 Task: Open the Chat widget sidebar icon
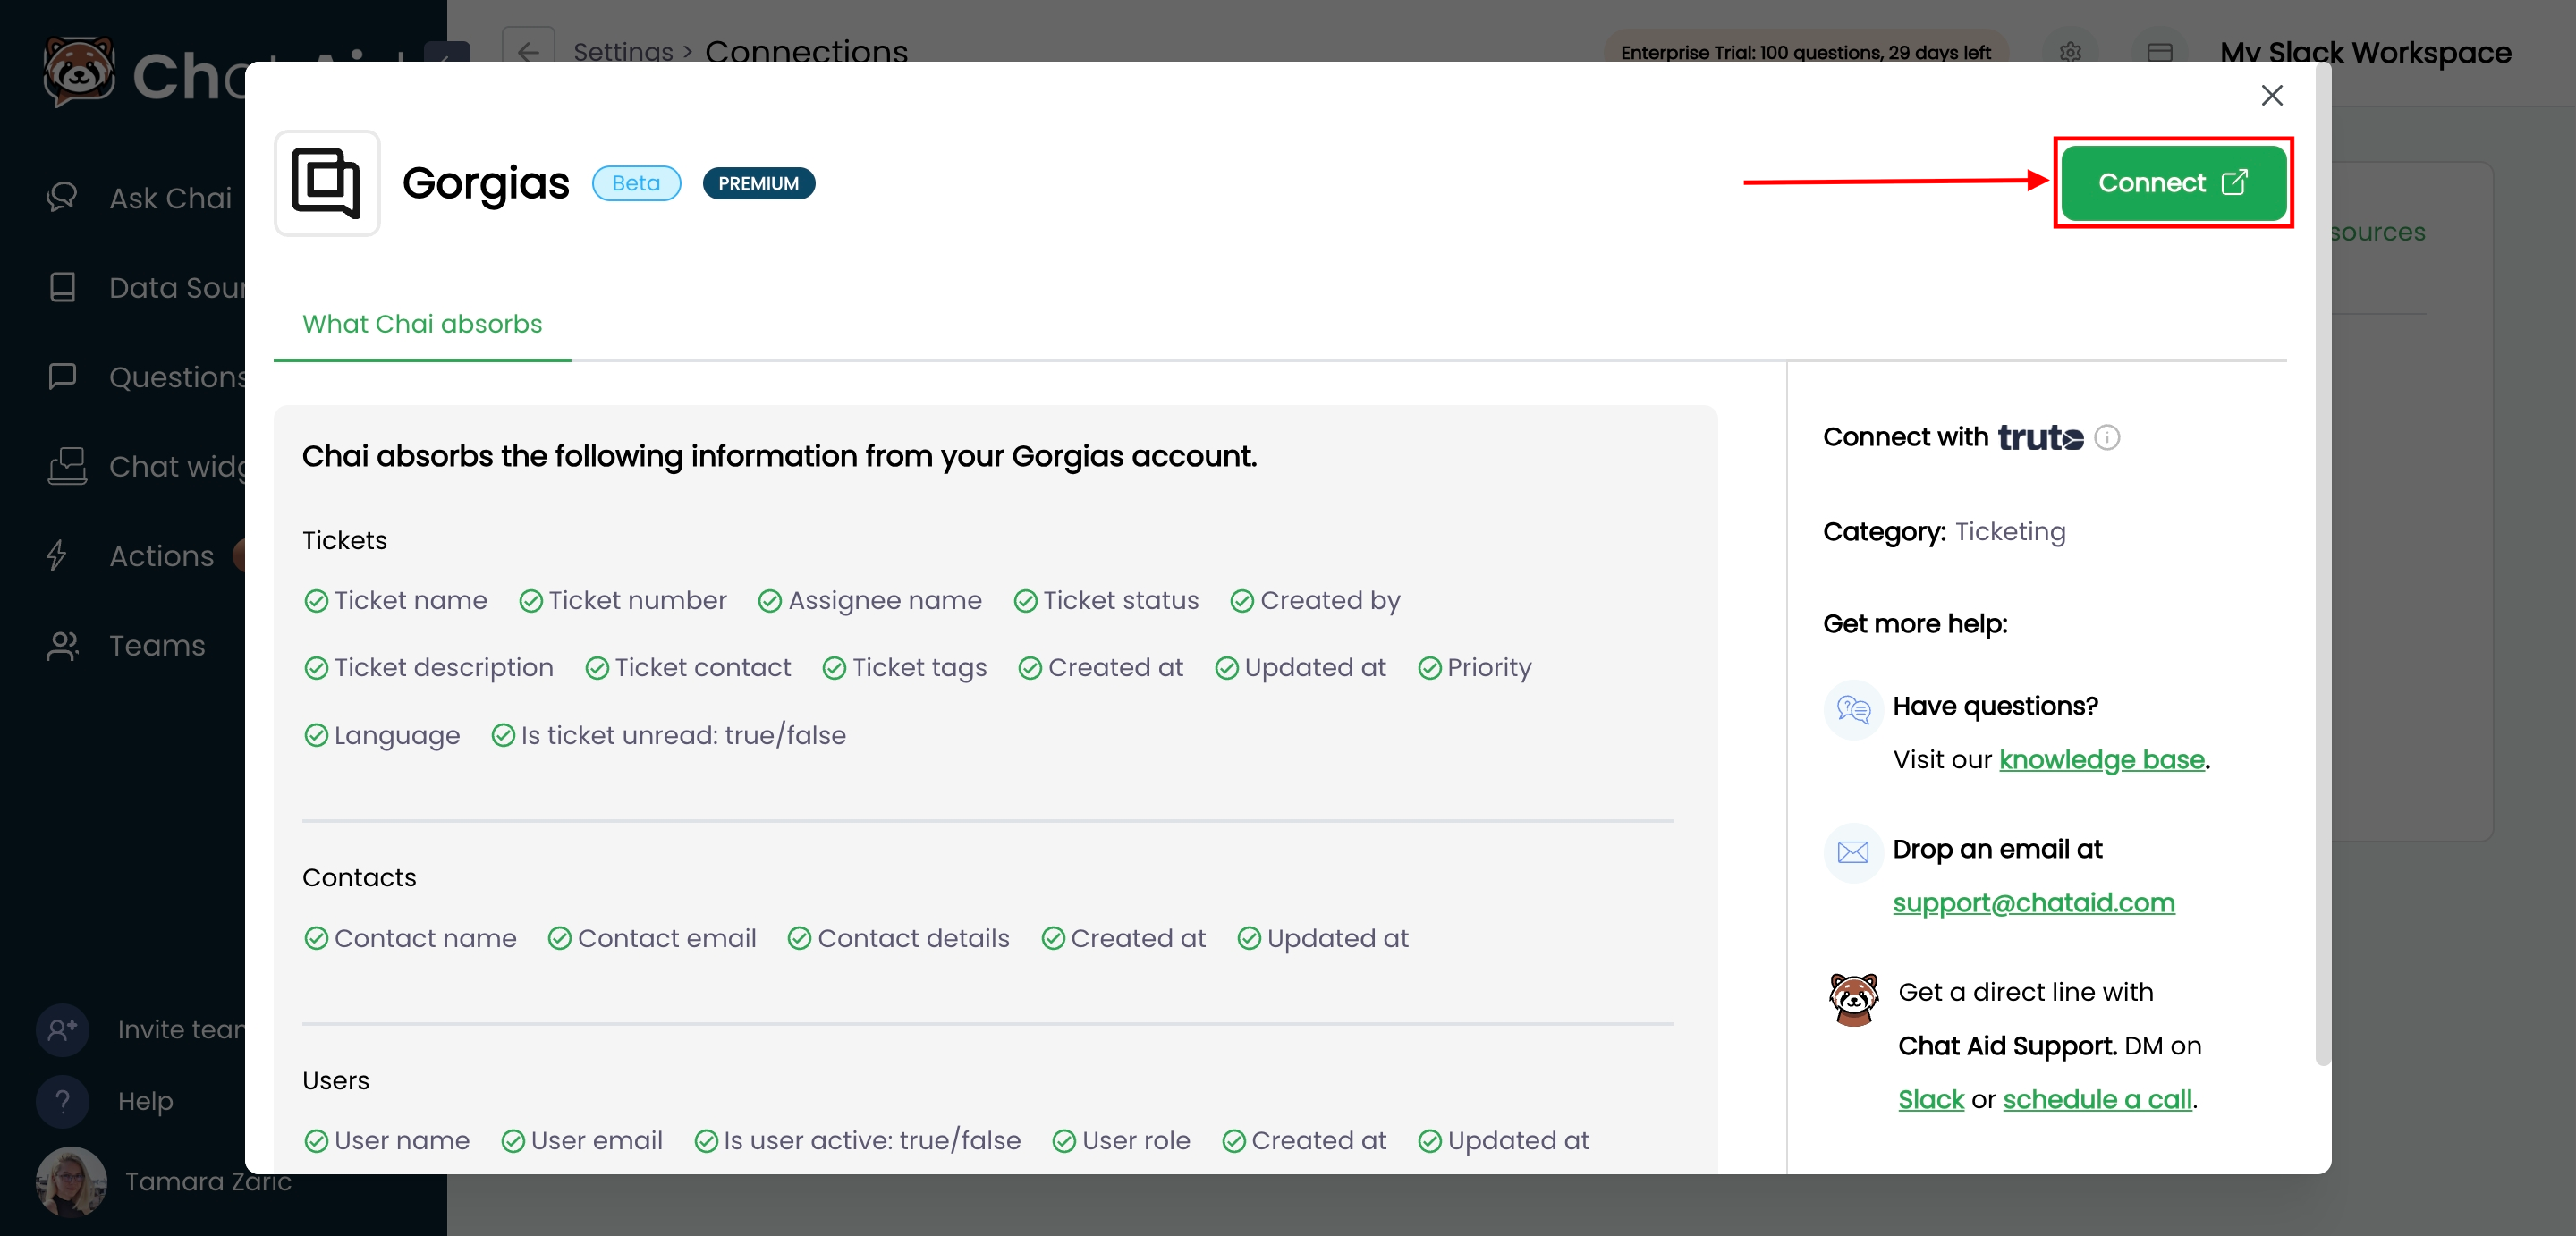tap(67, 466)
